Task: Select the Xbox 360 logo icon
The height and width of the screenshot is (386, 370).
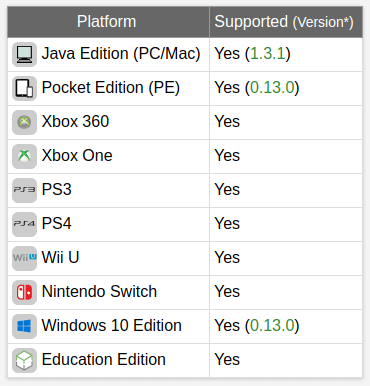Action: click(24, 122)
